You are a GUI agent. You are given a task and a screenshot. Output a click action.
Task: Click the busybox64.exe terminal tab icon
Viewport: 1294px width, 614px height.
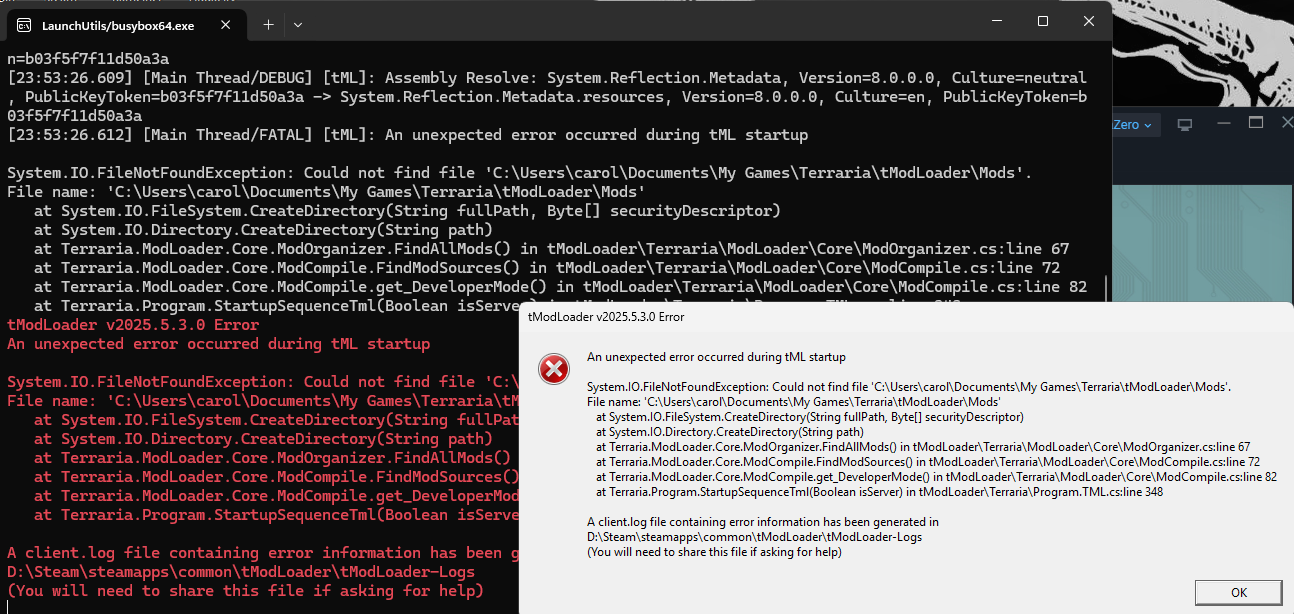[25, 23]
